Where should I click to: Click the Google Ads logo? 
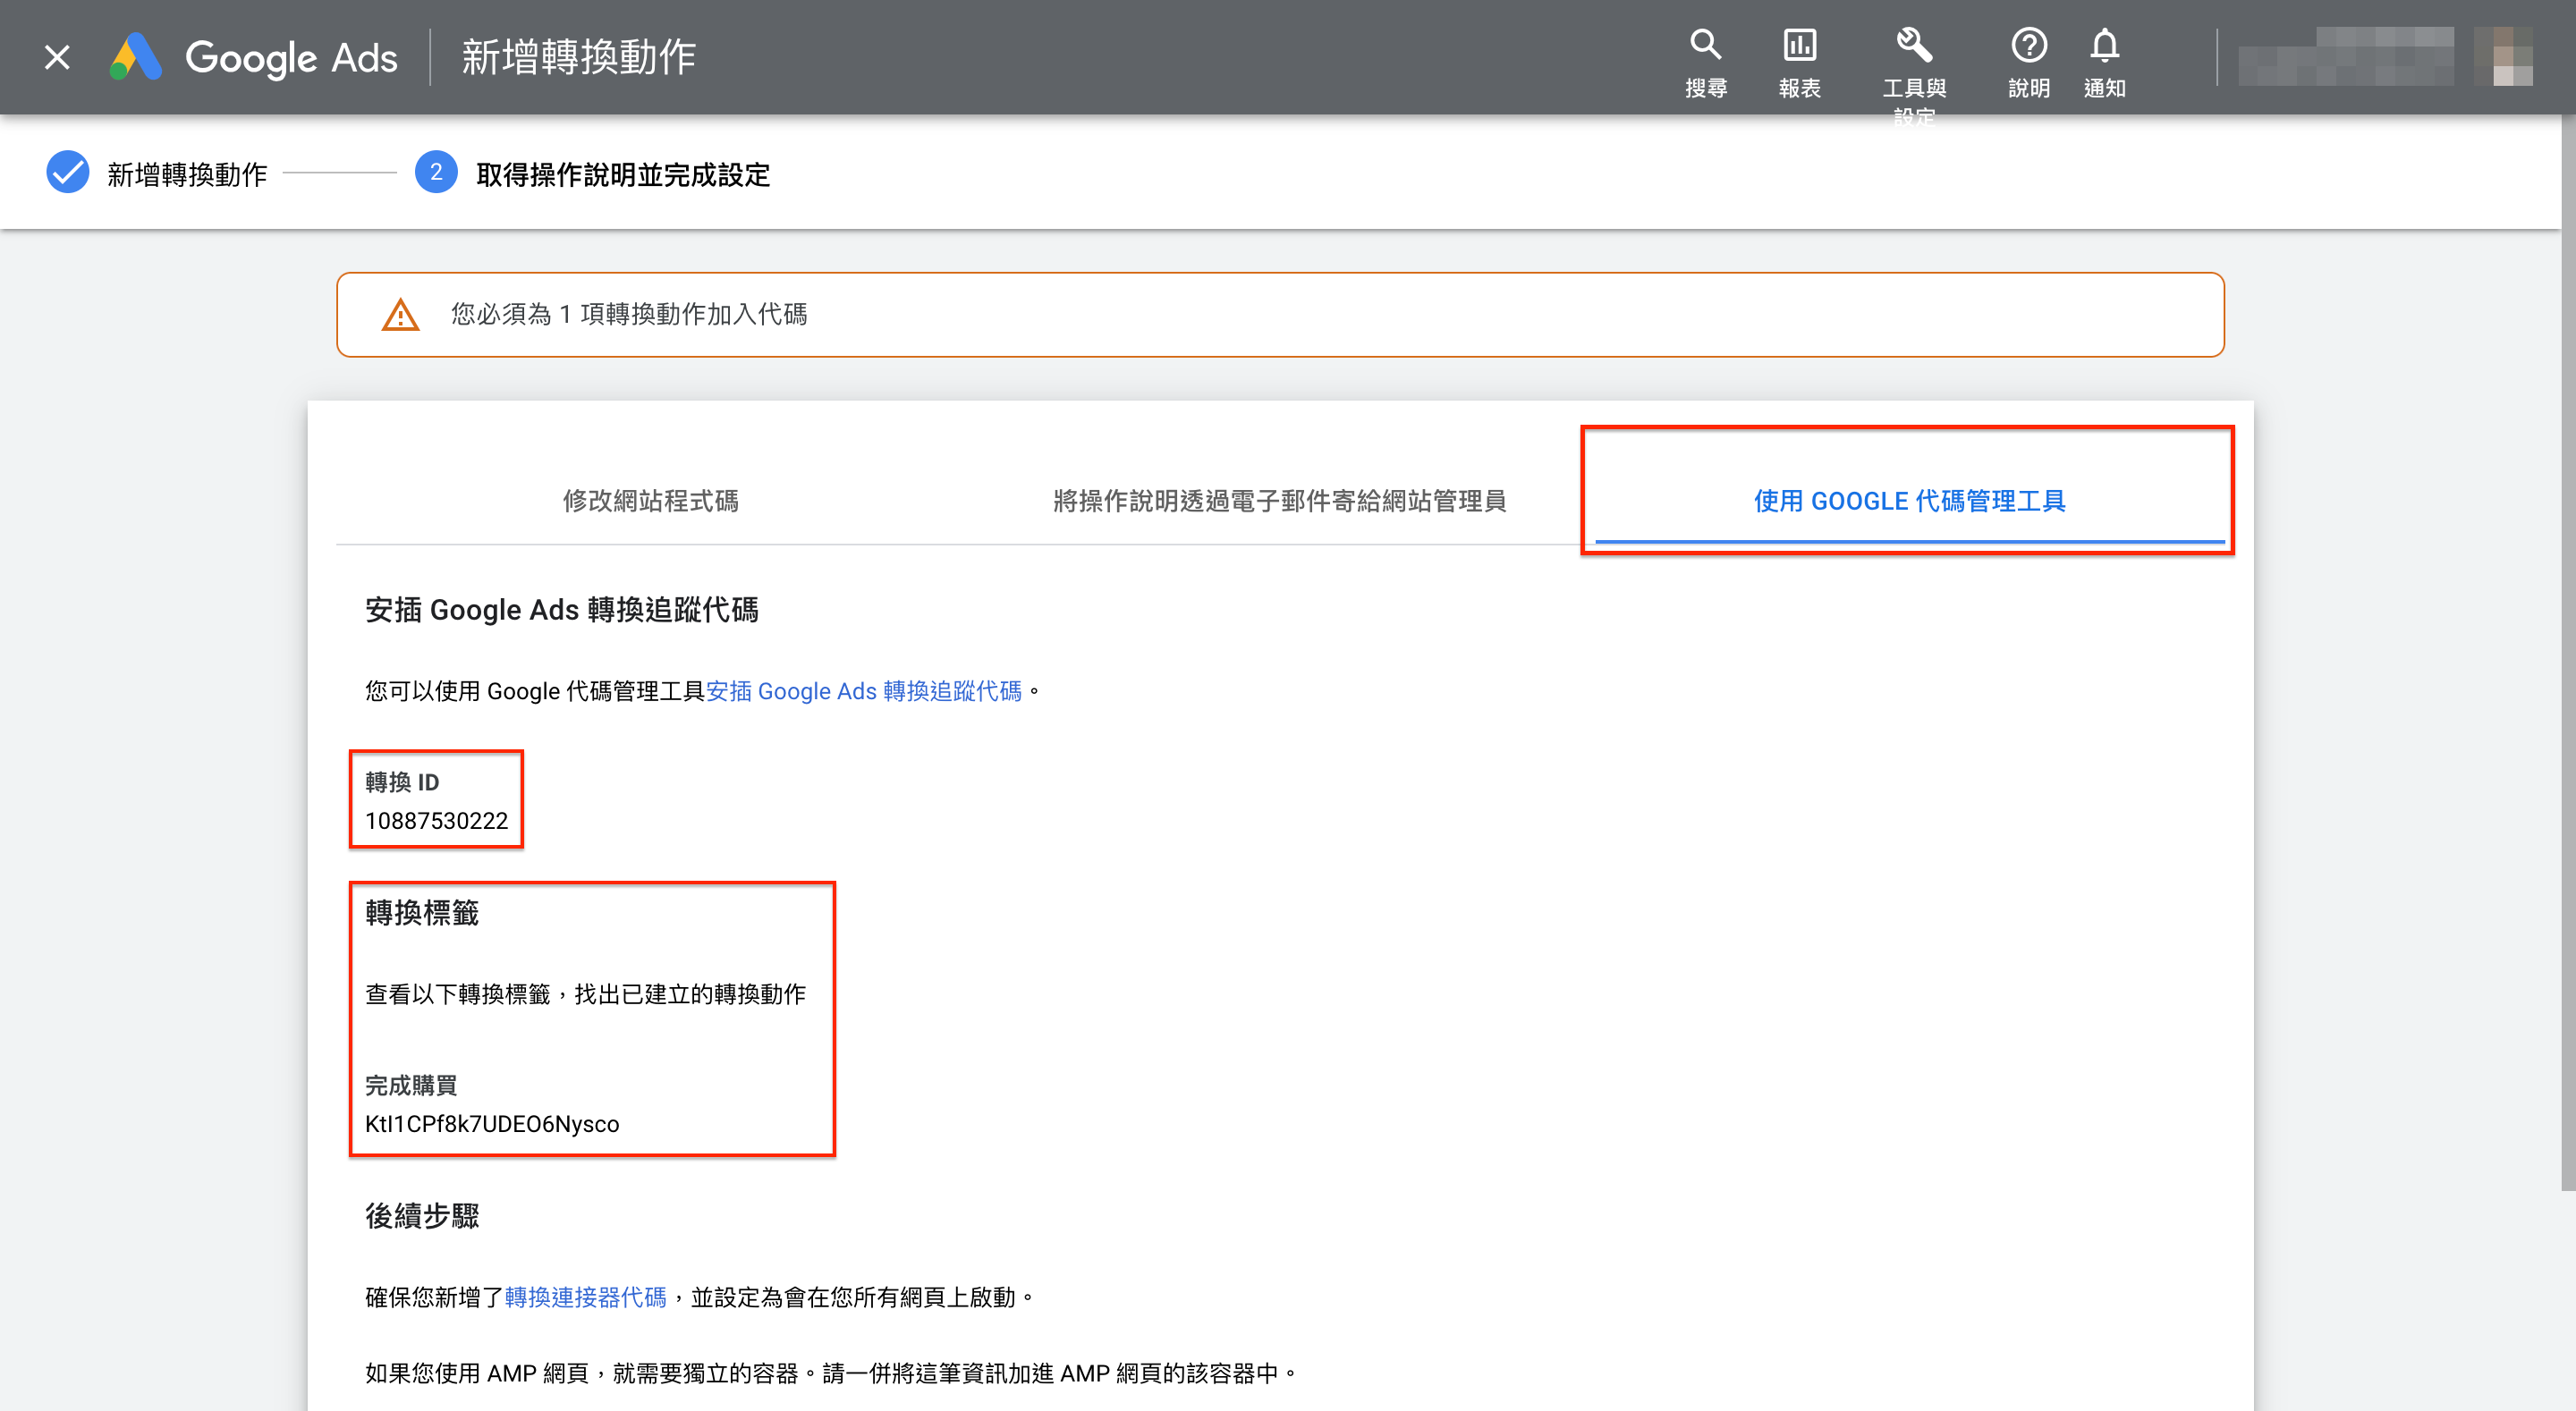pyautogui.click(x=254, y=57)
